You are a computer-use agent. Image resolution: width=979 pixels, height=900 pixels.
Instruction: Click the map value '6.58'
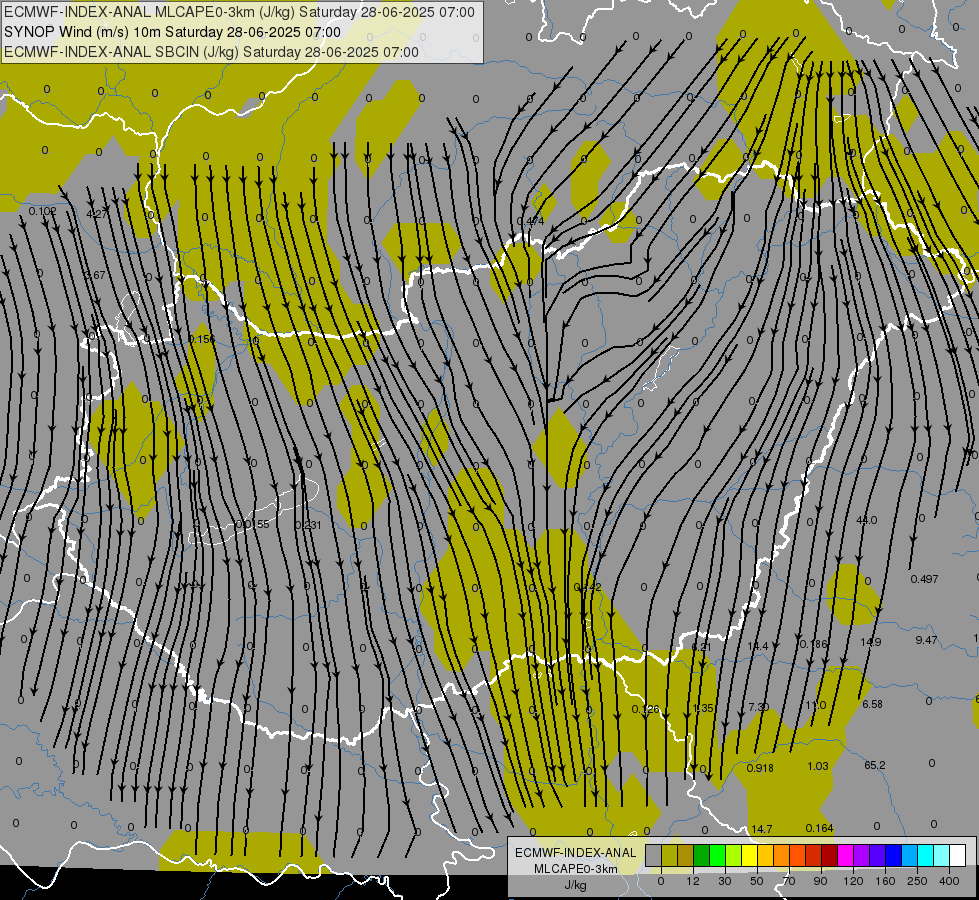pyautogui.click(x=872, y=704)
